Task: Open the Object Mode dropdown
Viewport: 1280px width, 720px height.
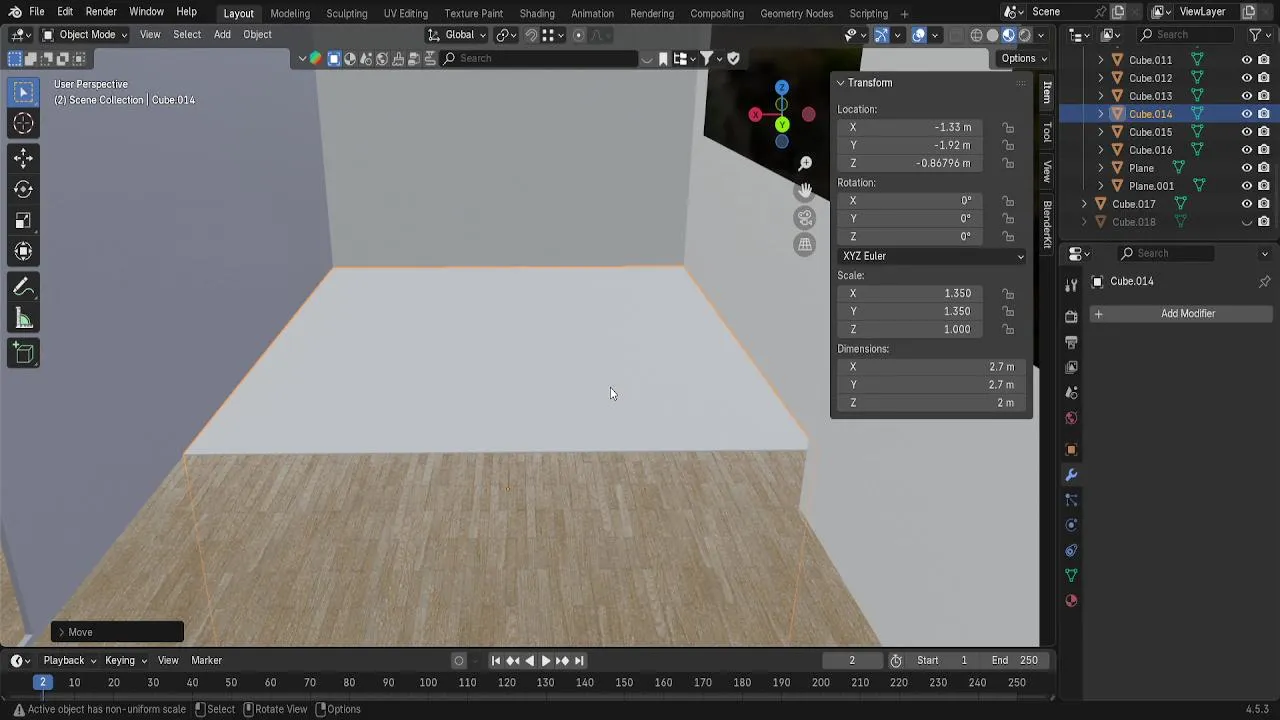Action: pyautogui.click(x=84, y=35)
